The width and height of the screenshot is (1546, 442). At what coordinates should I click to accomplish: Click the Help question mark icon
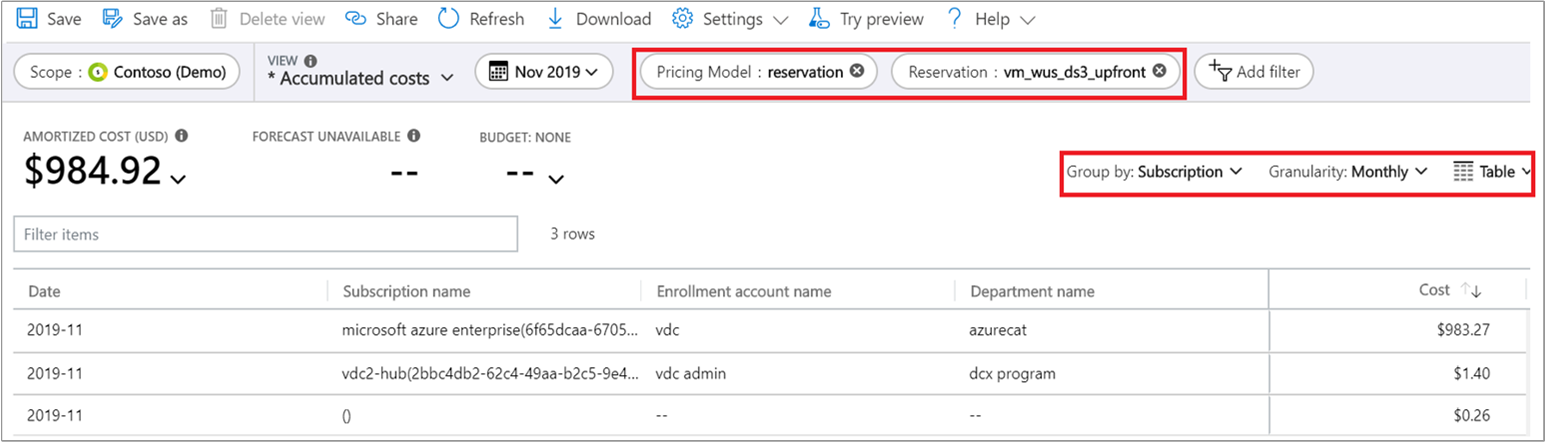pyautogui.click(x=954, y=18)
